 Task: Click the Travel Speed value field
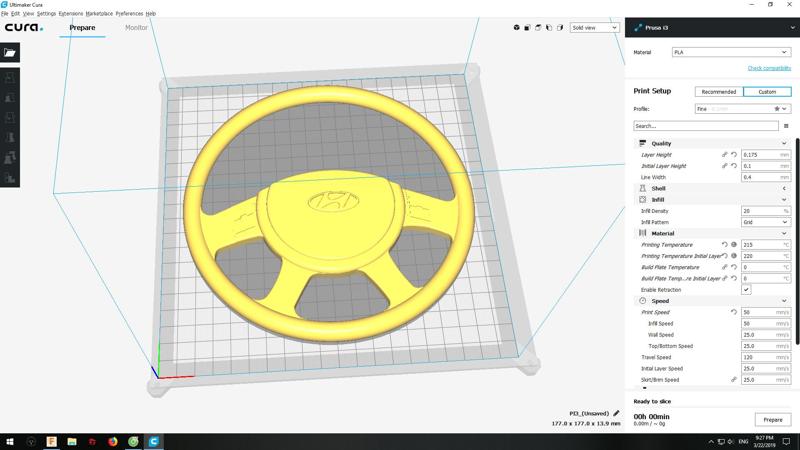click(766, 357)
